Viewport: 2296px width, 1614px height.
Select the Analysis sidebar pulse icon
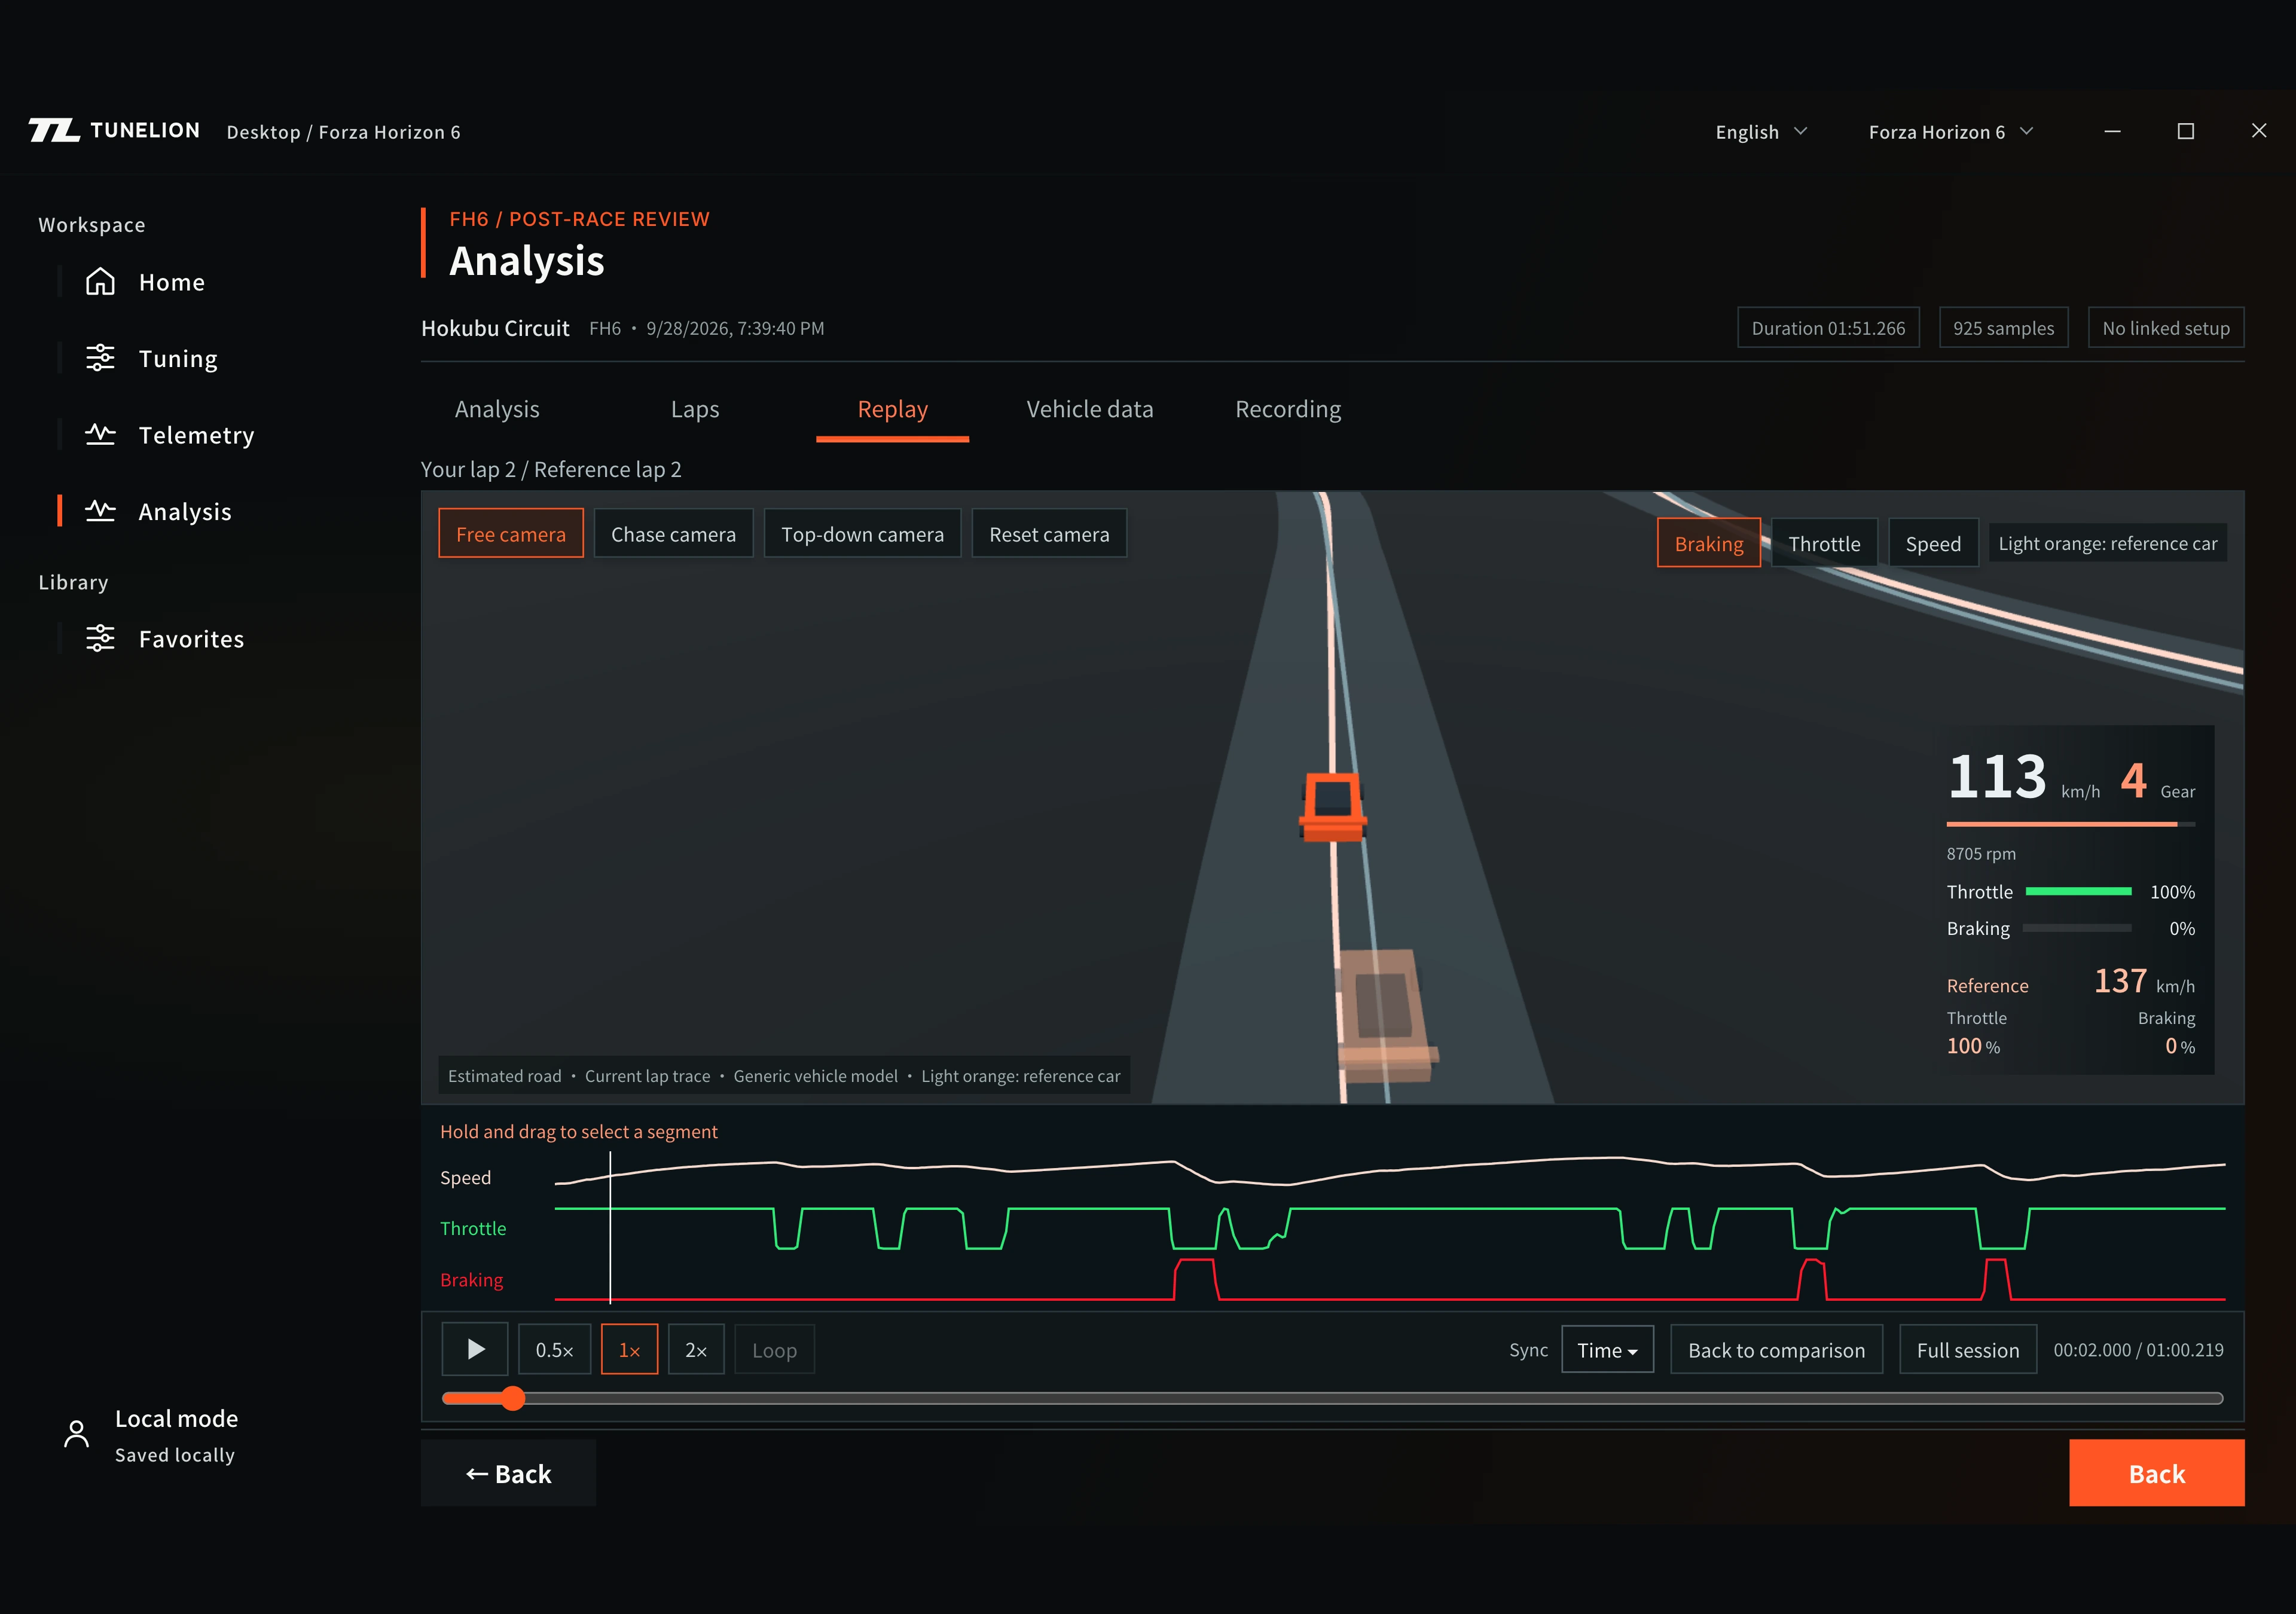pyautogui.click(x=100, y=511)
